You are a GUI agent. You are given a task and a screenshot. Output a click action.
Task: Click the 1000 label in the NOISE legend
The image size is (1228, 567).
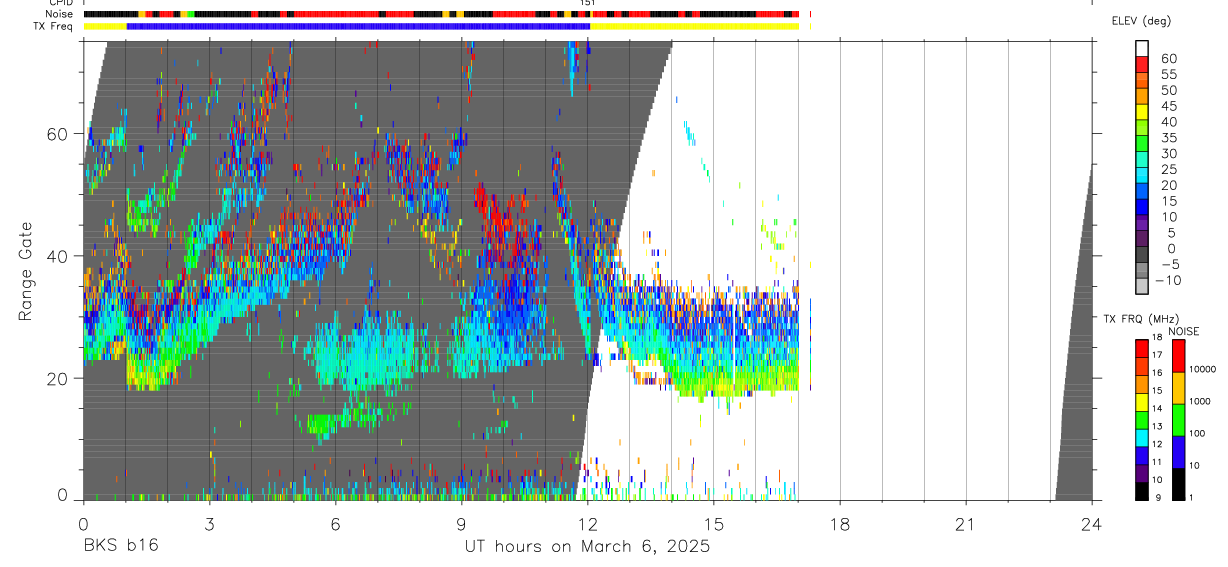(1200, 401)
